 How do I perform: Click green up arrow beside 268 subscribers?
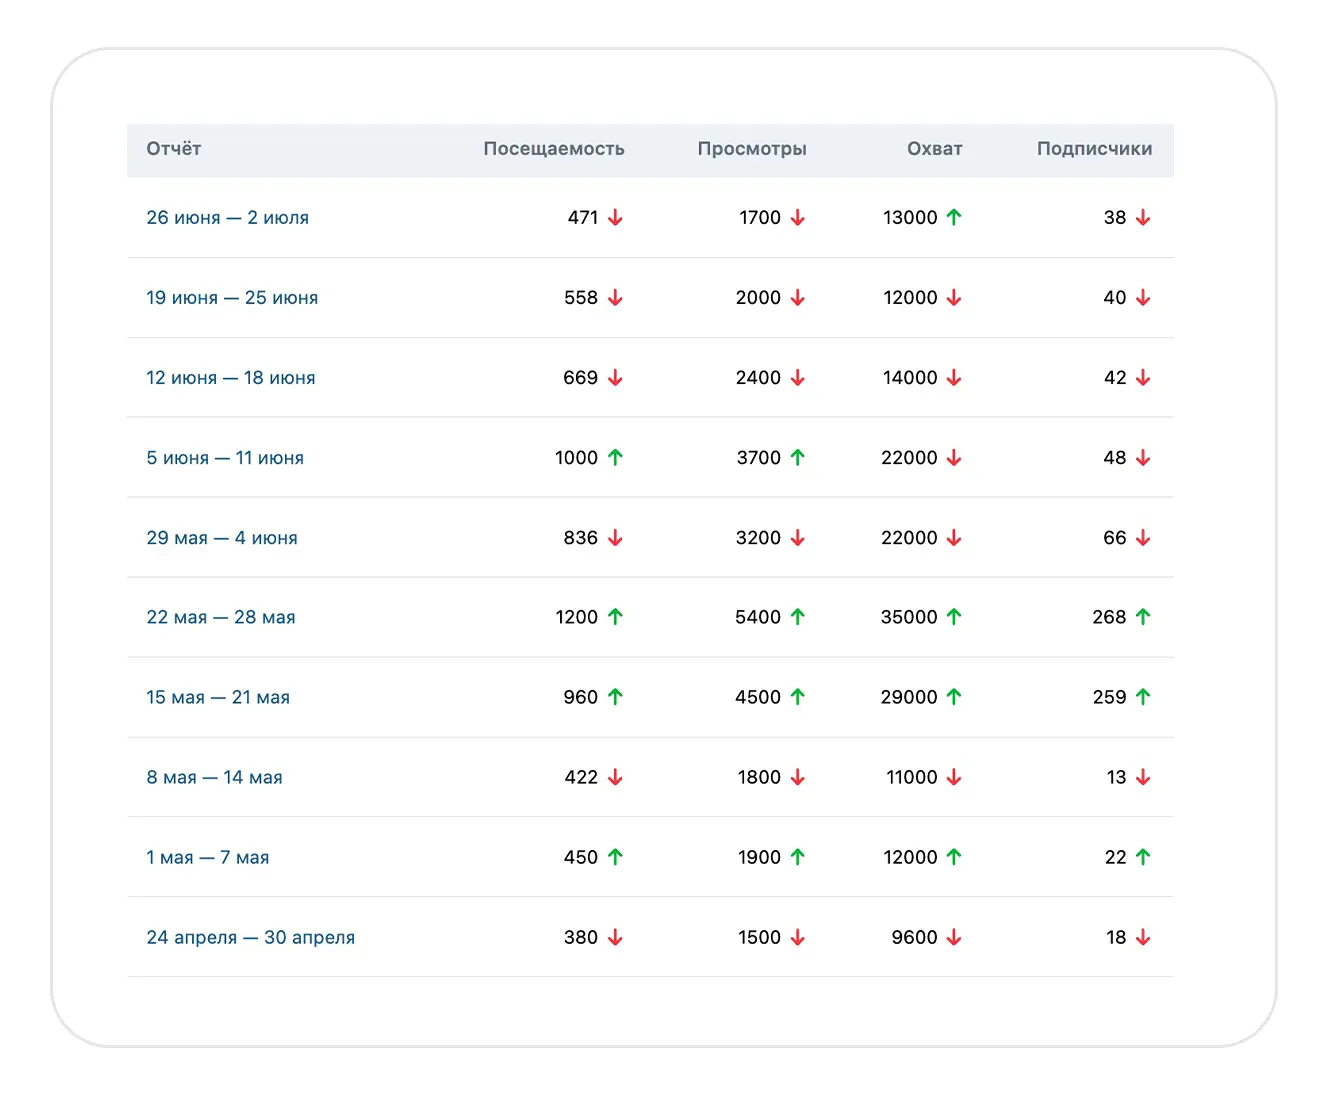(1143, 617)
